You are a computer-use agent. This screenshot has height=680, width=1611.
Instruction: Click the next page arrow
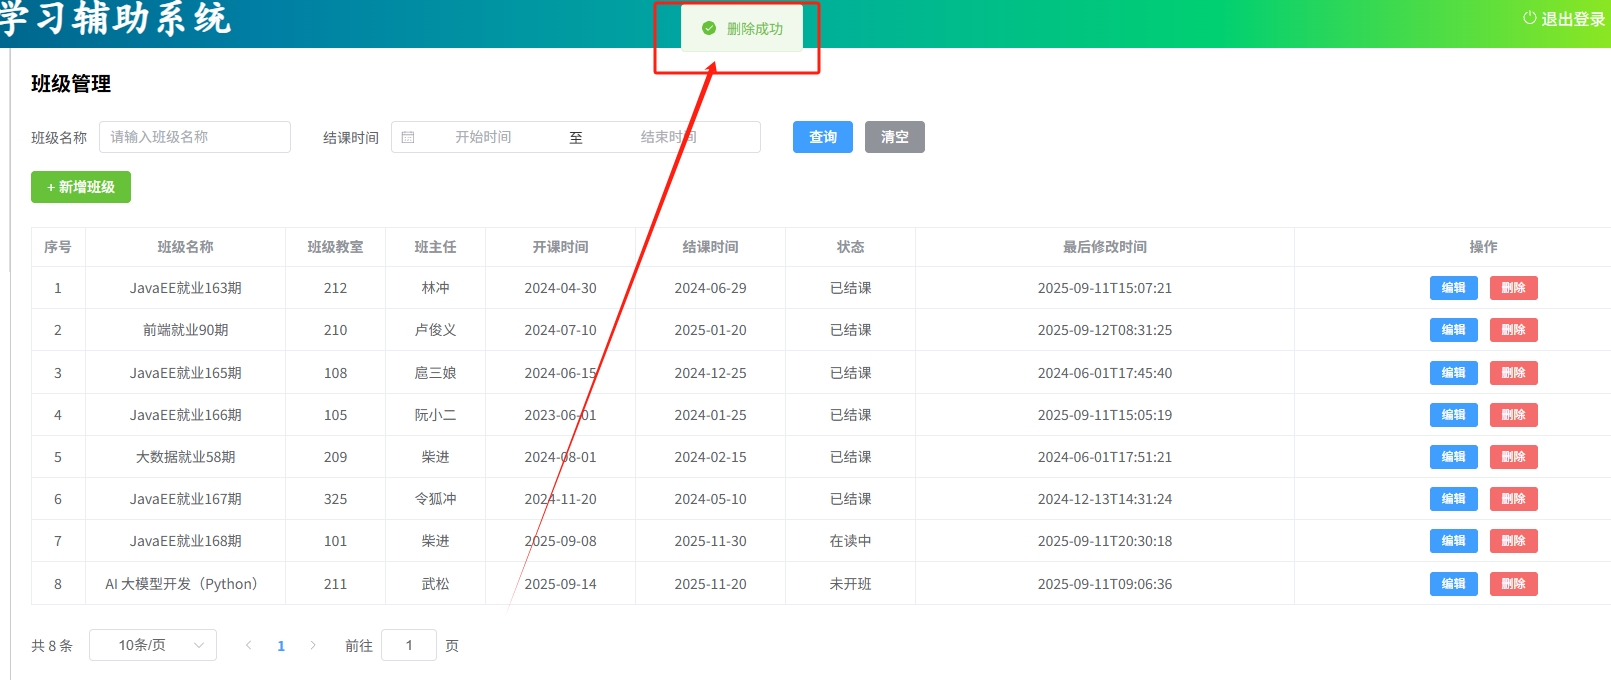coord(313,645)
